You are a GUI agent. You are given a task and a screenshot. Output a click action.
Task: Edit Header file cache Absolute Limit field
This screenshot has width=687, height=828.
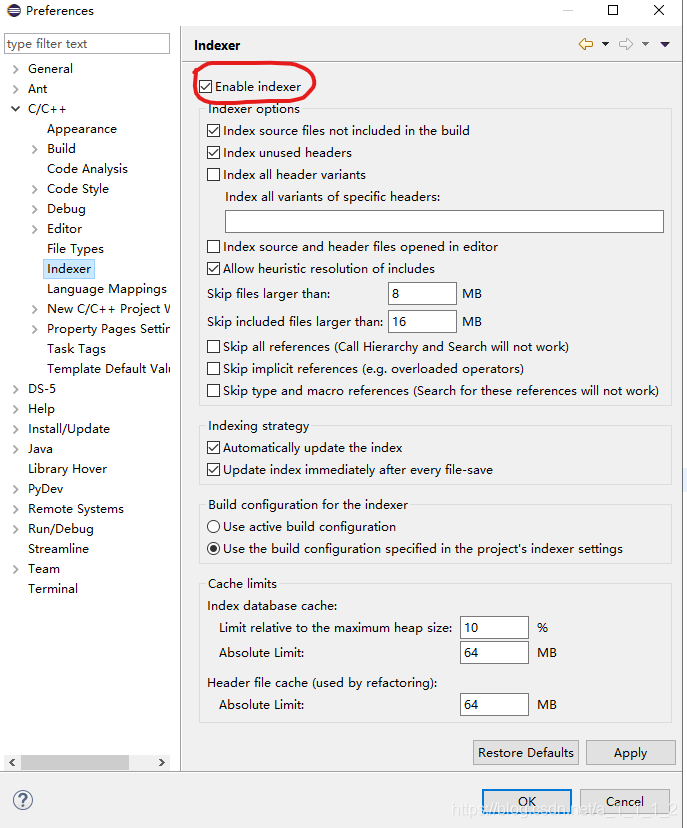click(494, 705)
